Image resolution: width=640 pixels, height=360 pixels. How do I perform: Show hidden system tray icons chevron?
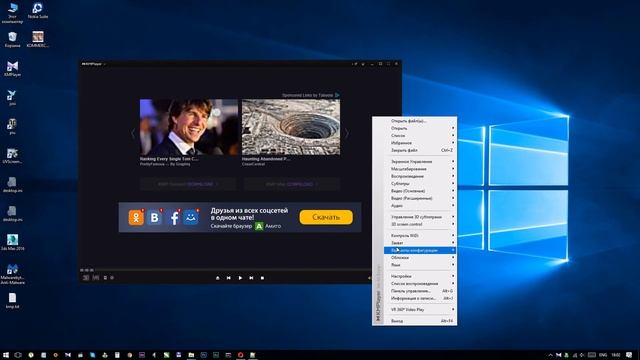[550, 355]
